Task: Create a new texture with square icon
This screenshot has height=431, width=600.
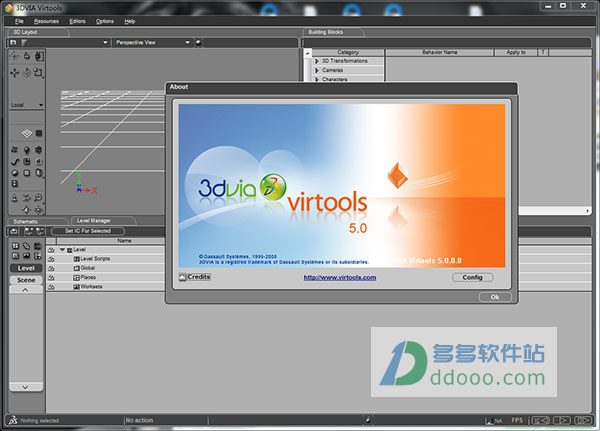Action: [x=26, y=173]
